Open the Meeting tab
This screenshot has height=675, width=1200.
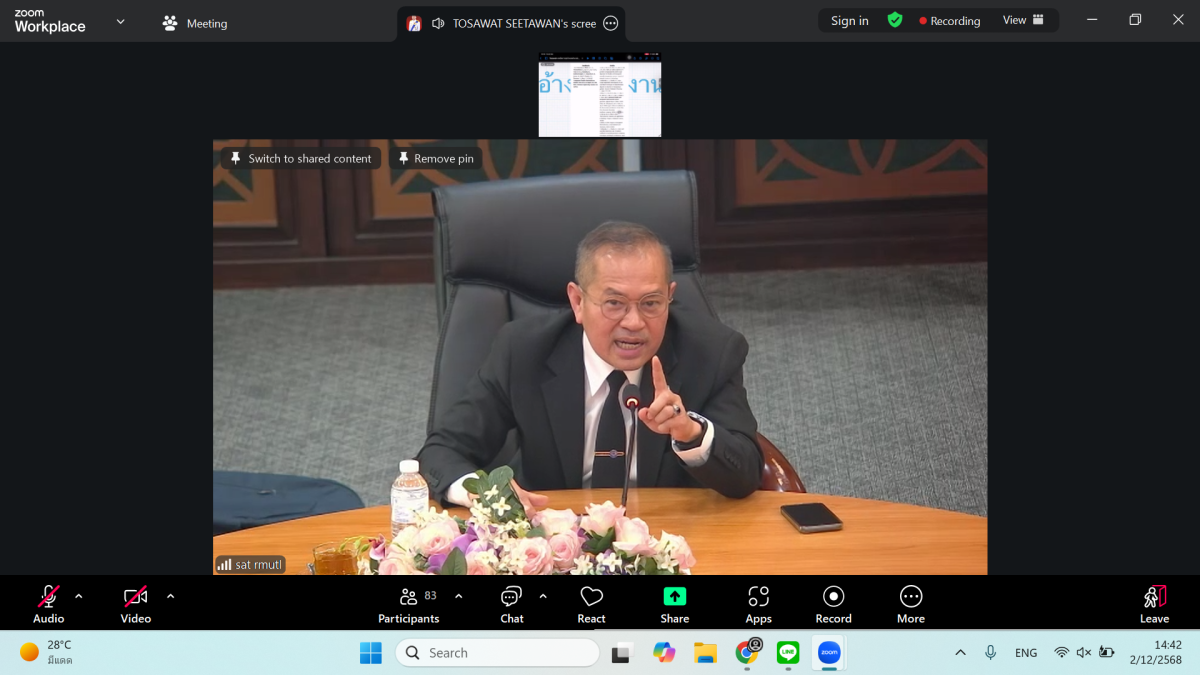[x=196, y=23]
